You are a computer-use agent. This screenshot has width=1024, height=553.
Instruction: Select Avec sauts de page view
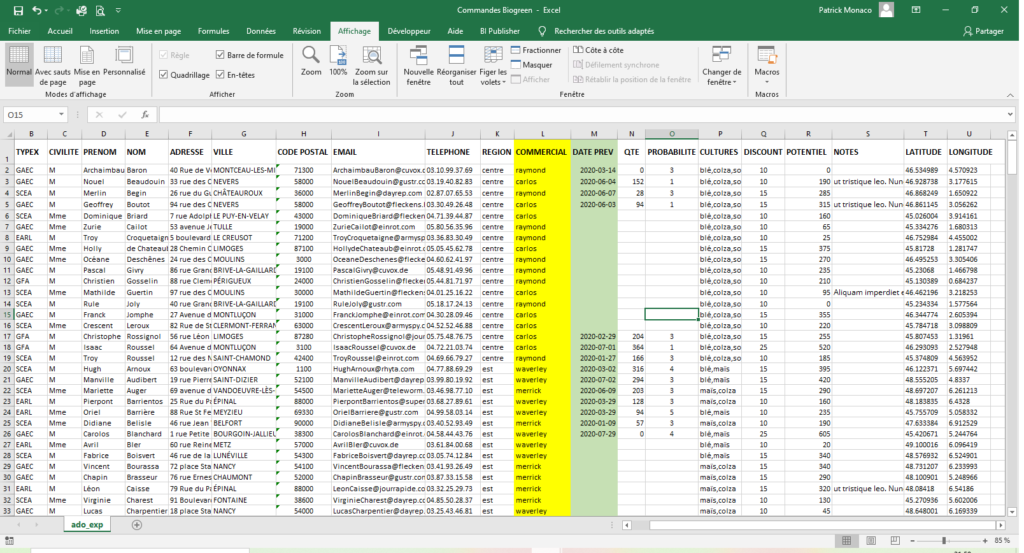[52, 65]
